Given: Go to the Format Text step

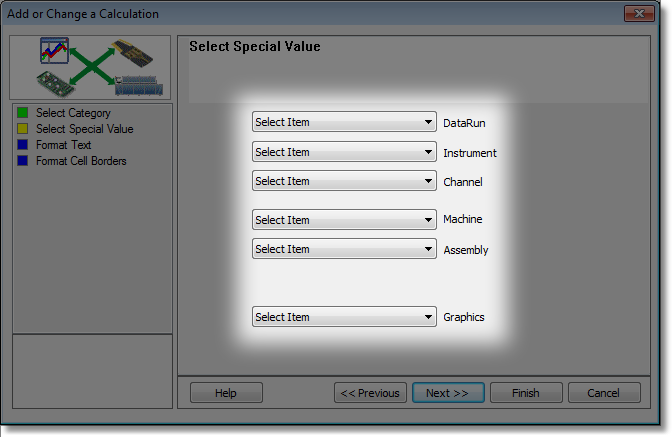Looking at the screenshot, I should (63, 145).
